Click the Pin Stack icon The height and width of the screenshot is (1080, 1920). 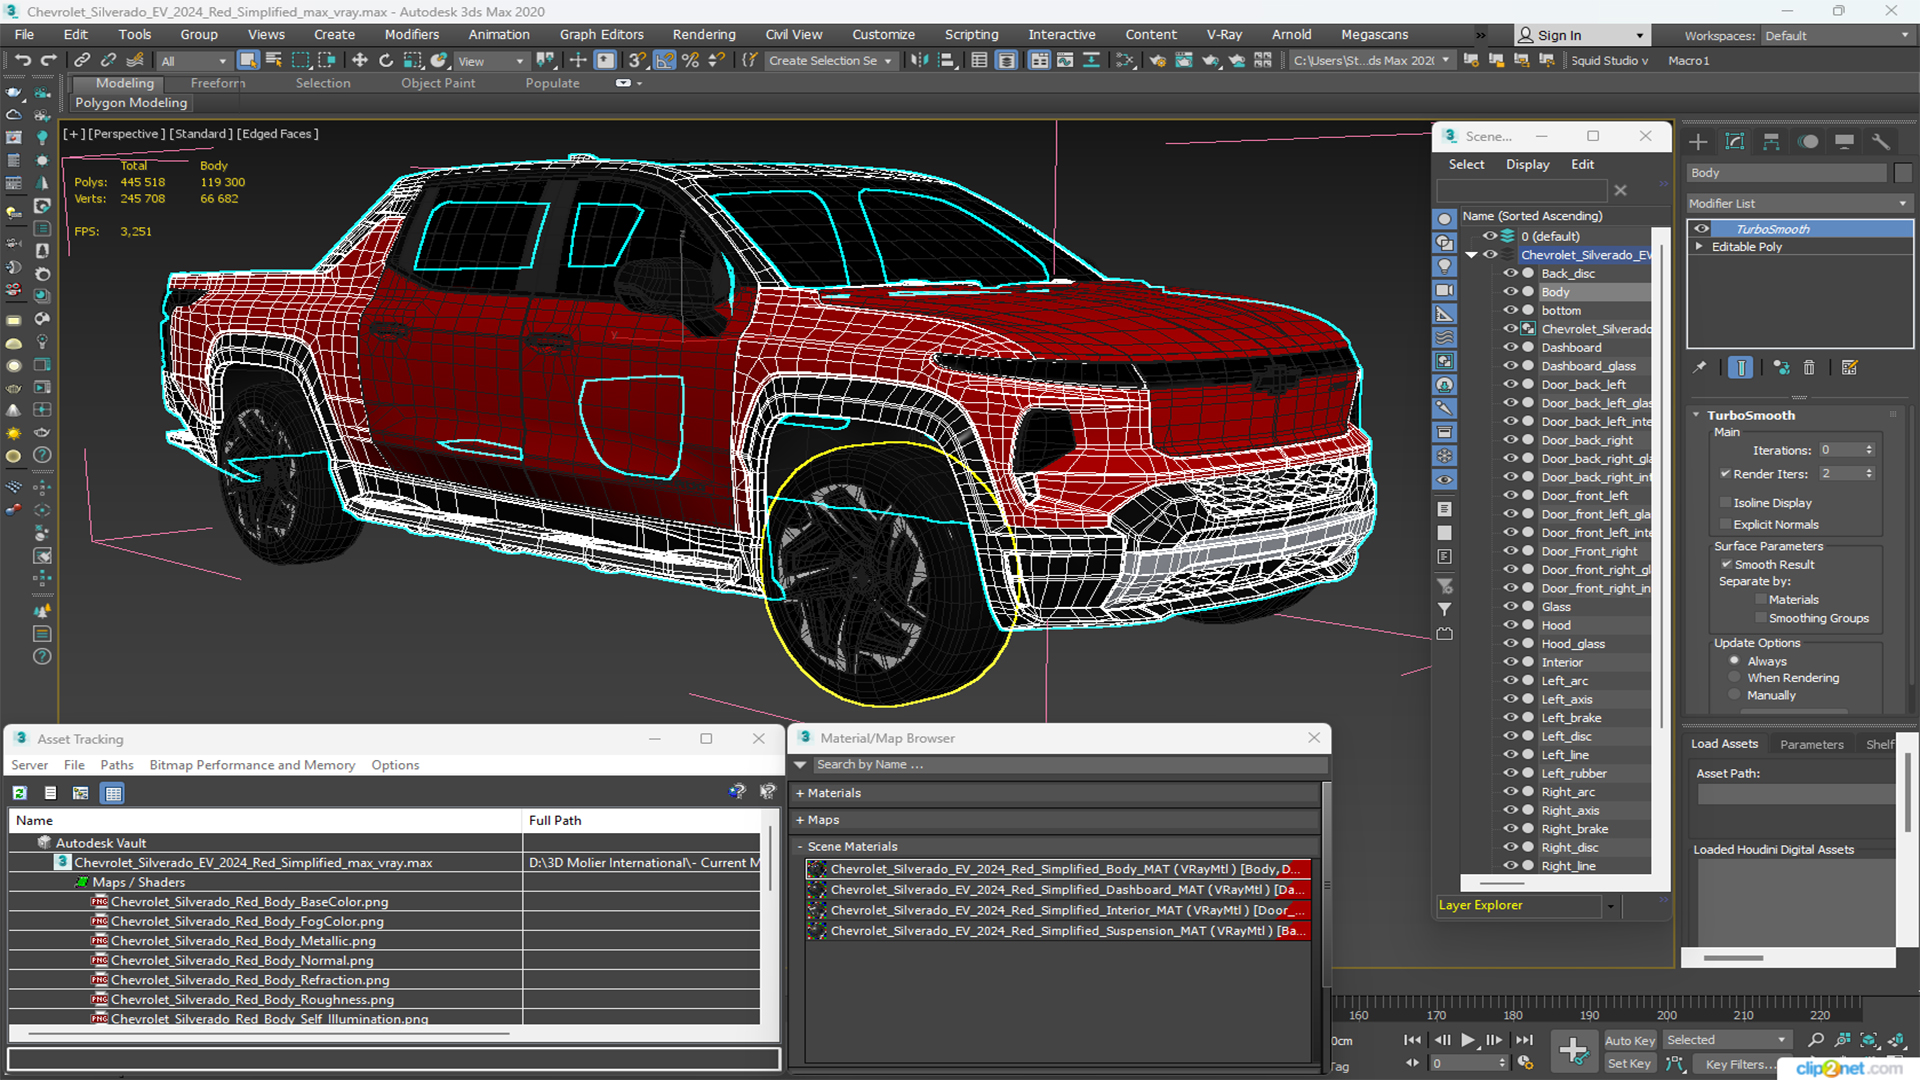point(1699,368)
